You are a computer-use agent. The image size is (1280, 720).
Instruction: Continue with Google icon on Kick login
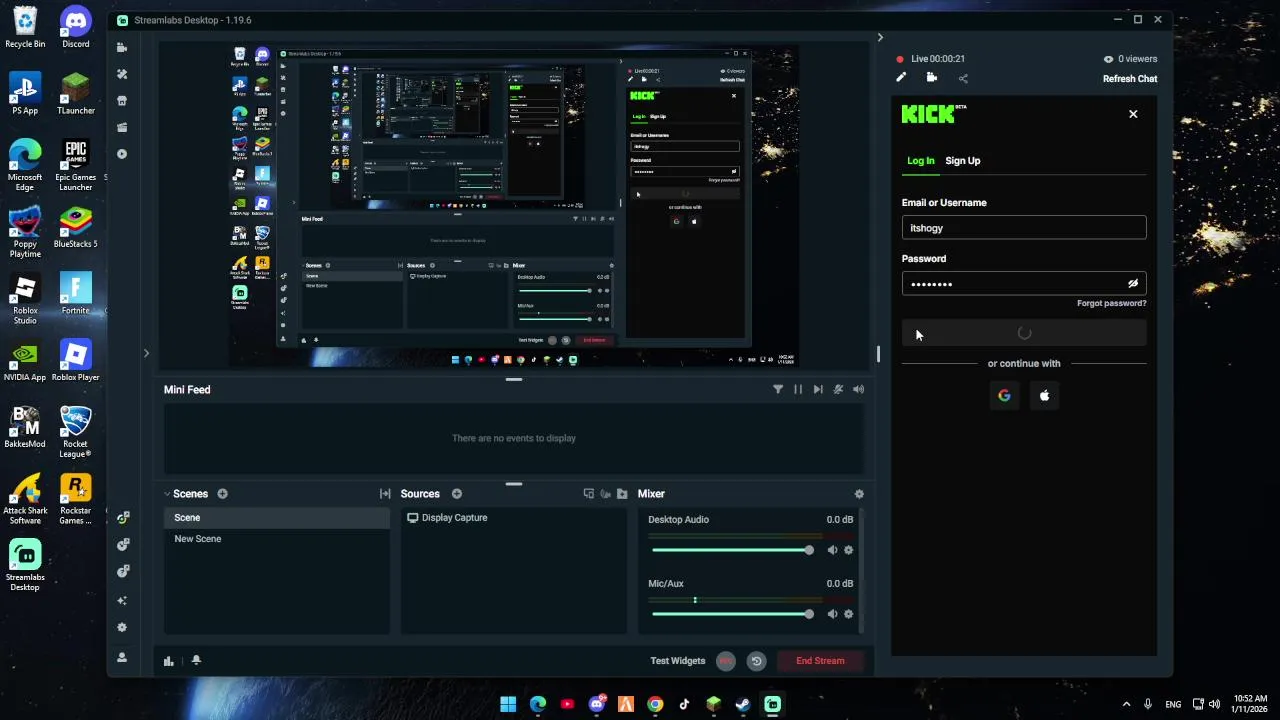point(1004,395)
